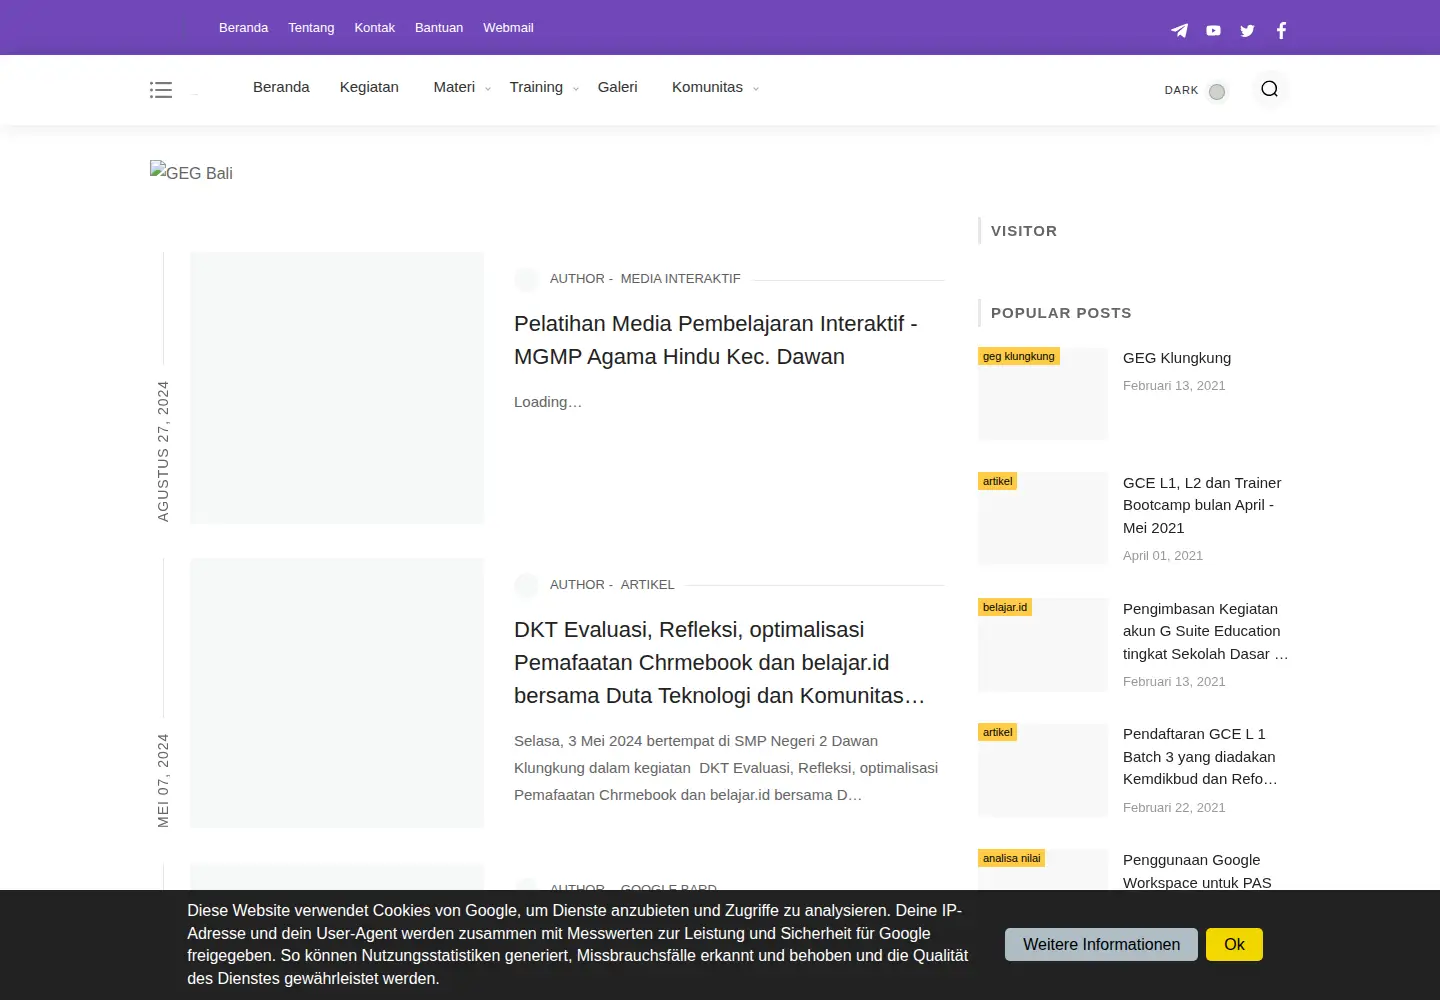Open the search magnifier icon
The width and height of the screenshot is (1440, 1000).
tap(1269, 89)
